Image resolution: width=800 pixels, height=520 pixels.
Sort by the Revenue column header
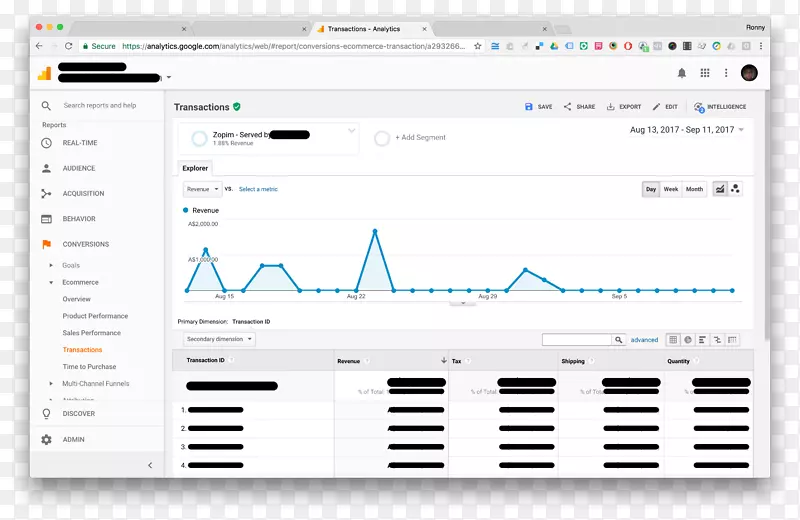click(x=348, y=361)
